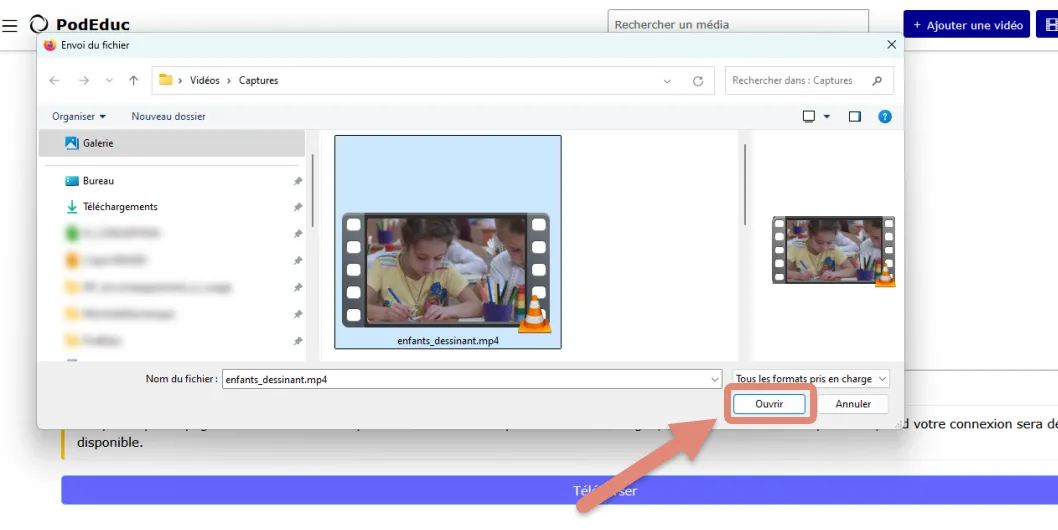Click the pin icon next to Téléchargements
This screenshot has width=1058, height=530.
[298, 207]
